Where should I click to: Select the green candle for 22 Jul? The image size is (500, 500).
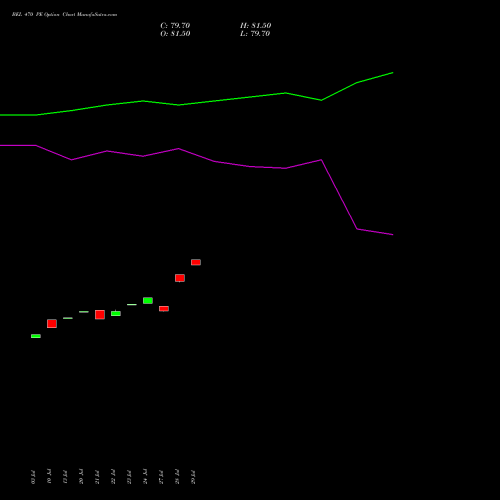click(x=116, y=313)
